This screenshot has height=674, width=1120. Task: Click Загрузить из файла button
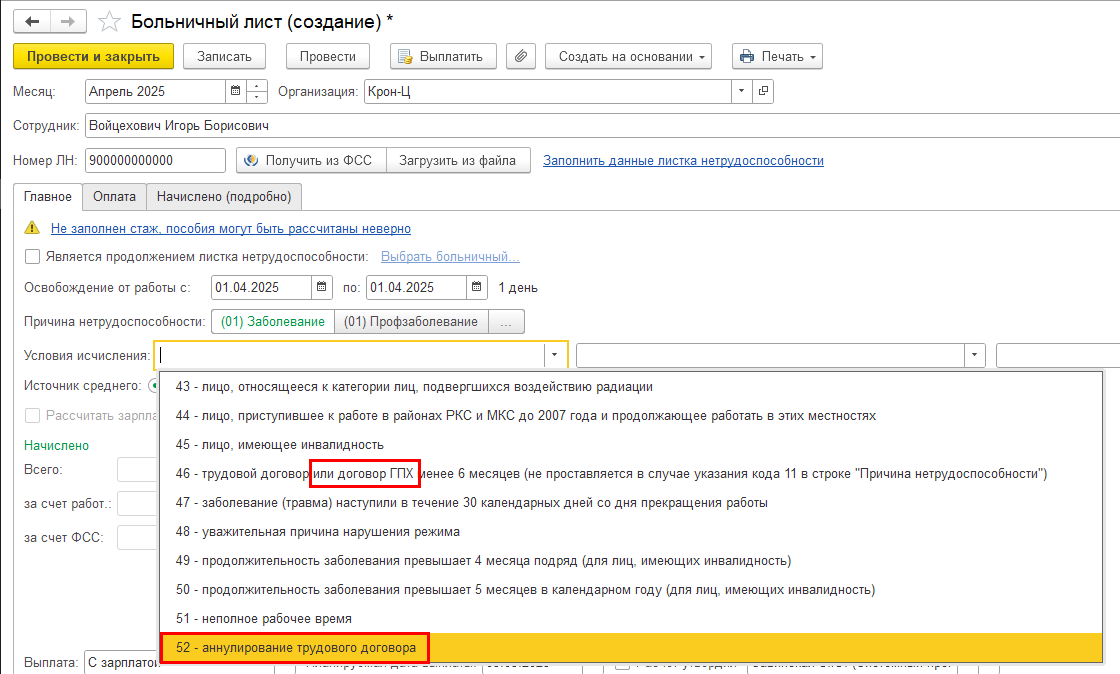coord(458,161)
